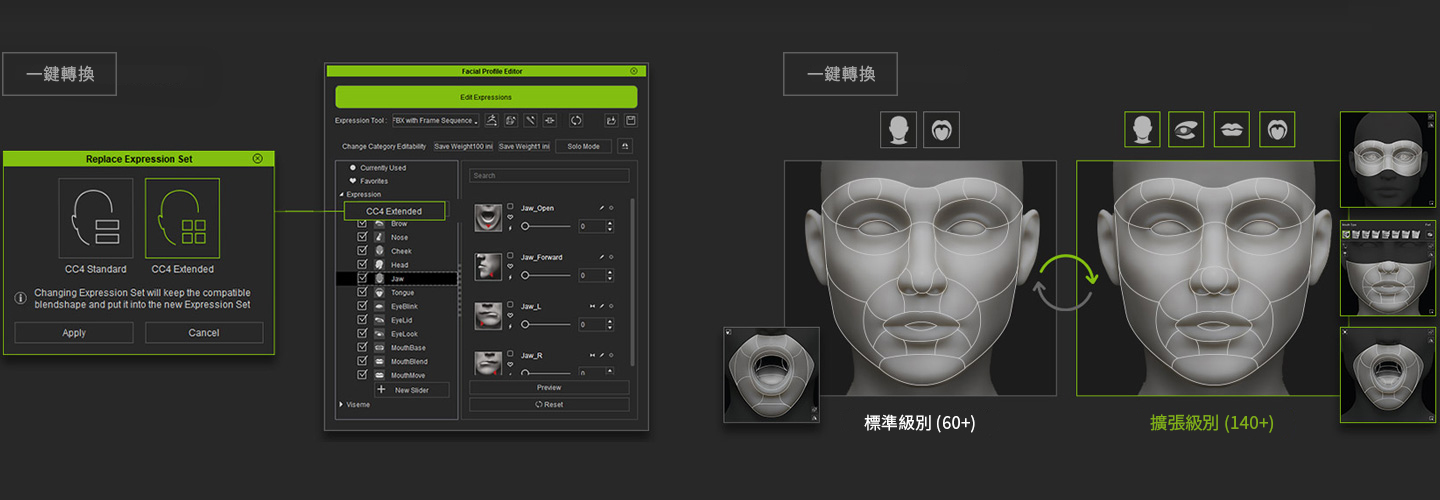Viewport: 1440px width, 500px height.
Task: Uncheck the Cheek category checkbox
Action: [362, 251]
